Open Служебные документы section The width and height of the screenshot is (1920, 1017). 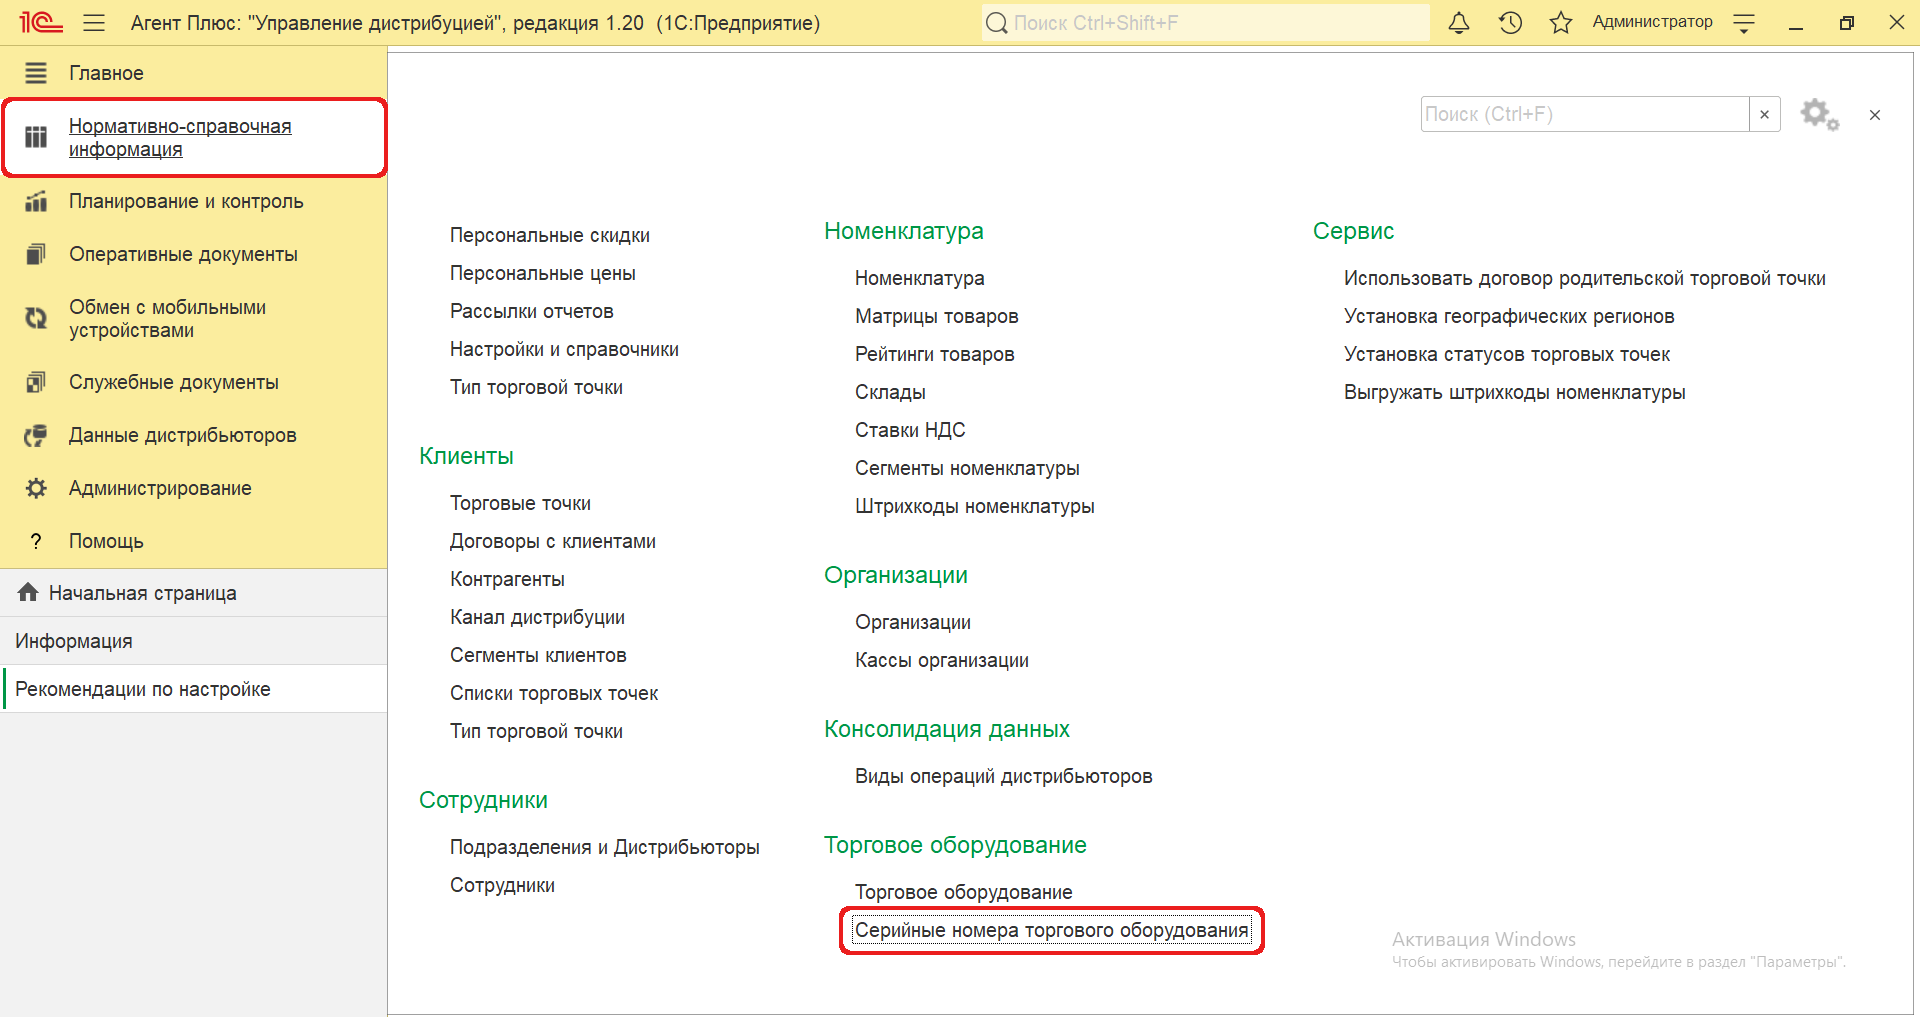click(x=193, y=382)
